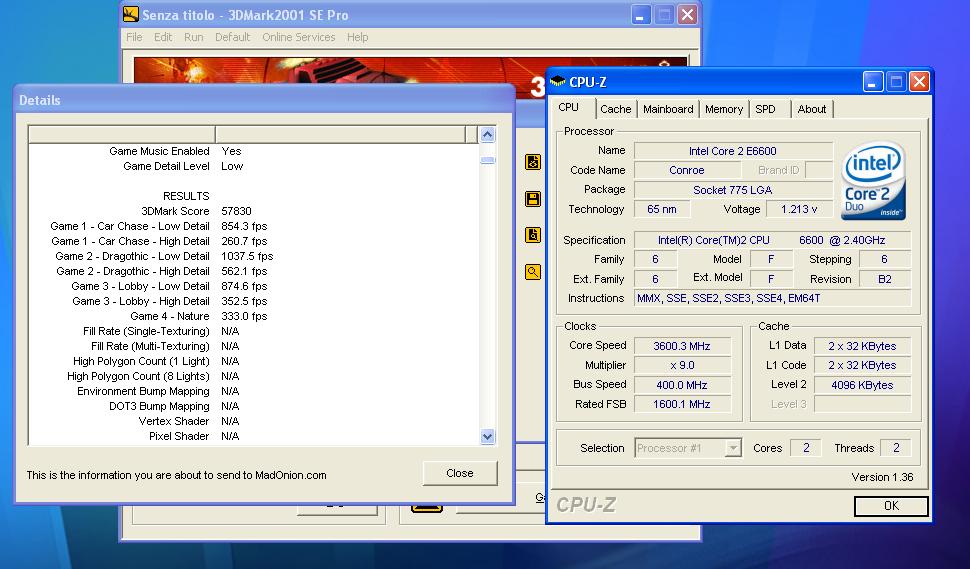Open the Help menu in 3DMark2001
The image size is (970, 569).
(358, 37)
